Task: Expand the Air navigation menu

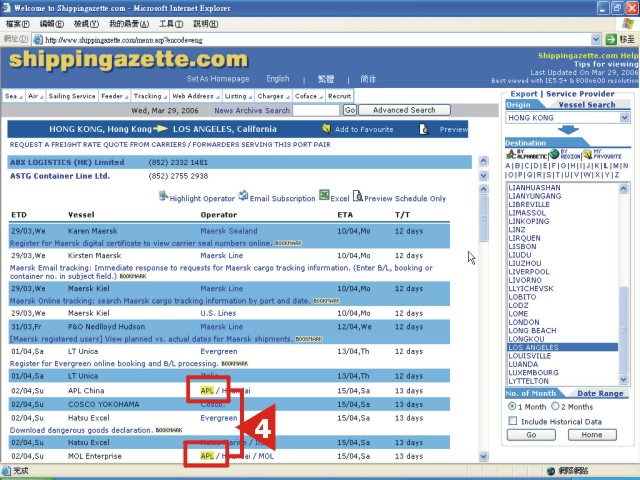Action: 36,96
